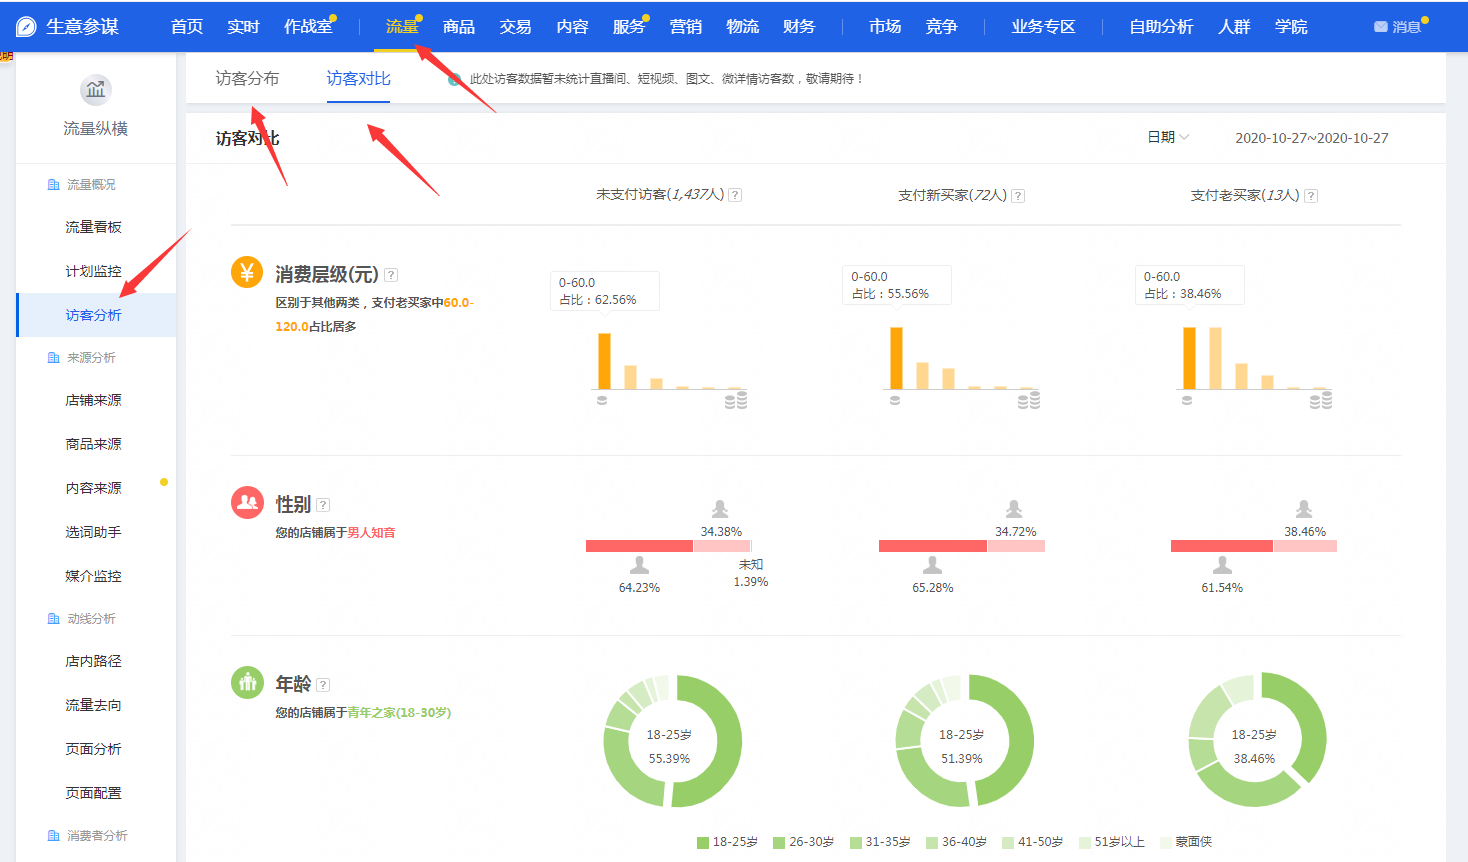1468x862 pixels.
Task: Open 流量去向 in the sidebar
Action: pos(96,705)
